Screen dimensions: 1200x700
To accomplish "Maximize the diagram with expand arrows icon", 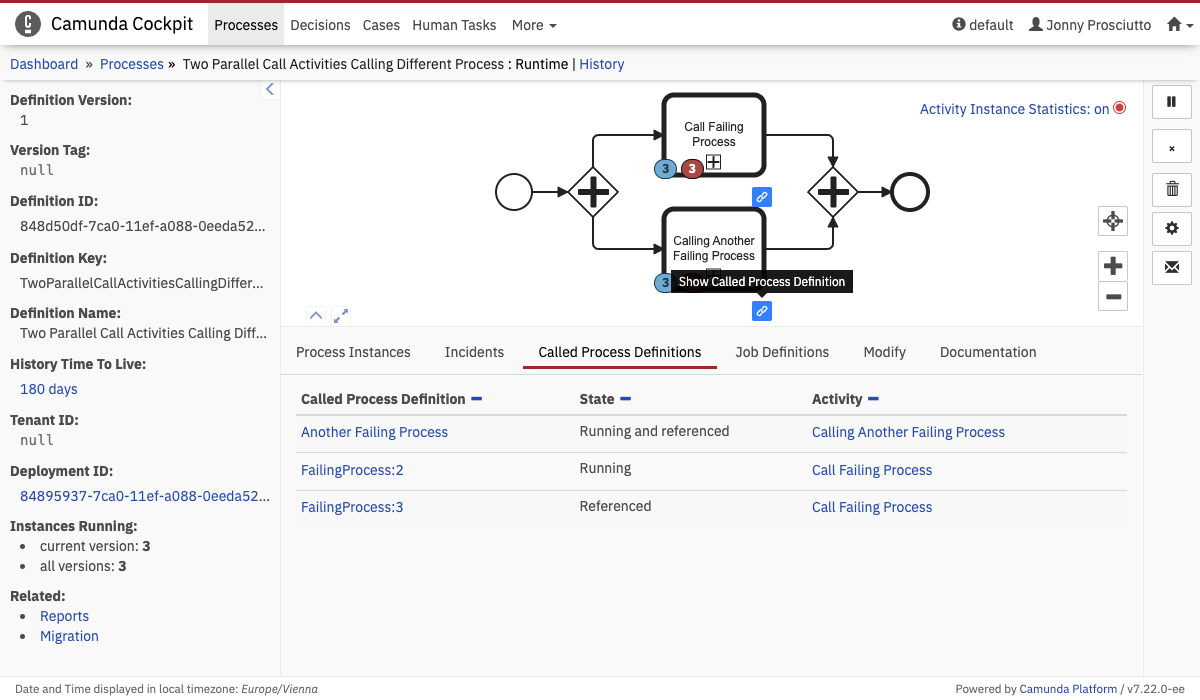I will click(x=341, y=315).
